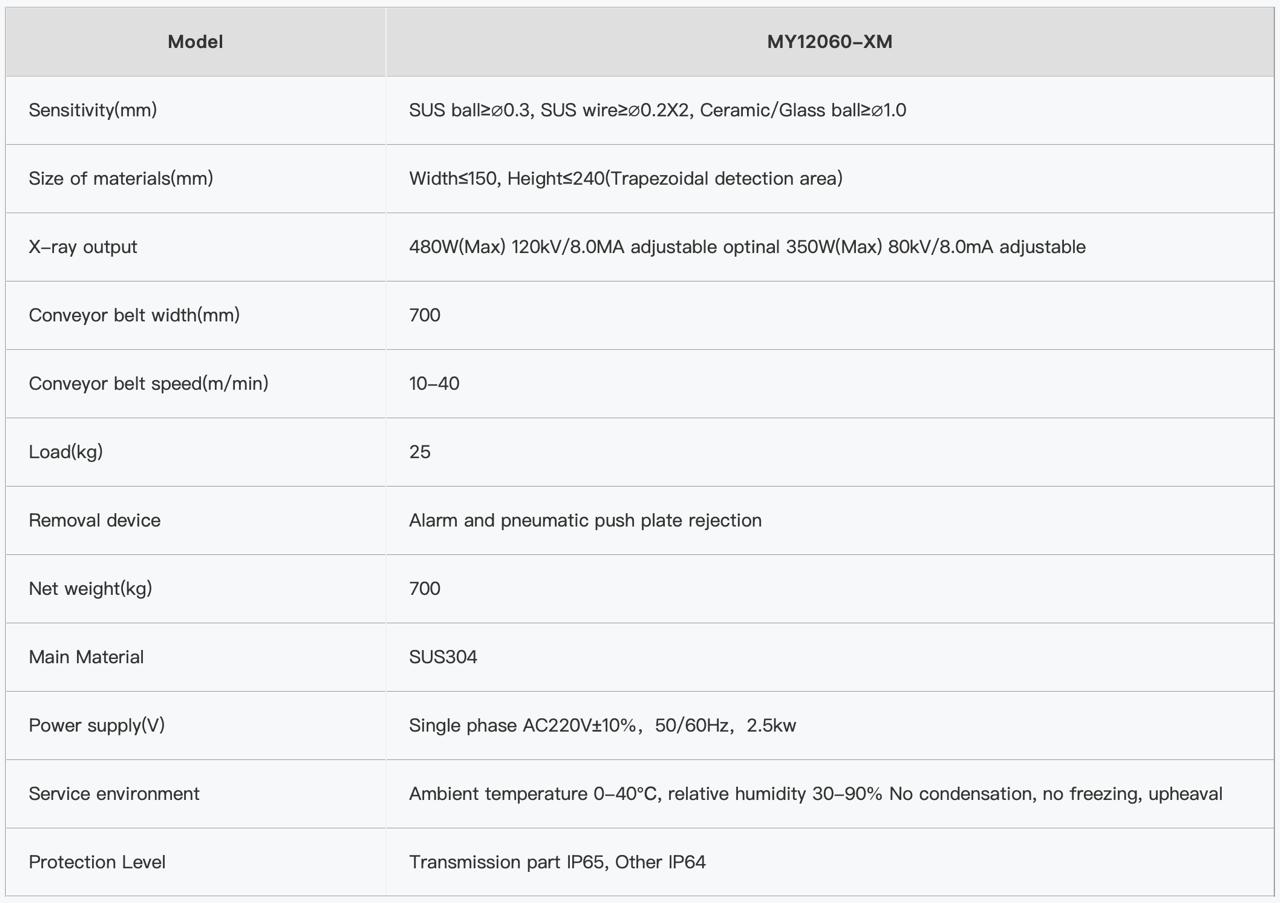The height and width of the screenshot is (903, 1280).
Task: Select the 10-40 belt speed value
Action: point(434,384)
